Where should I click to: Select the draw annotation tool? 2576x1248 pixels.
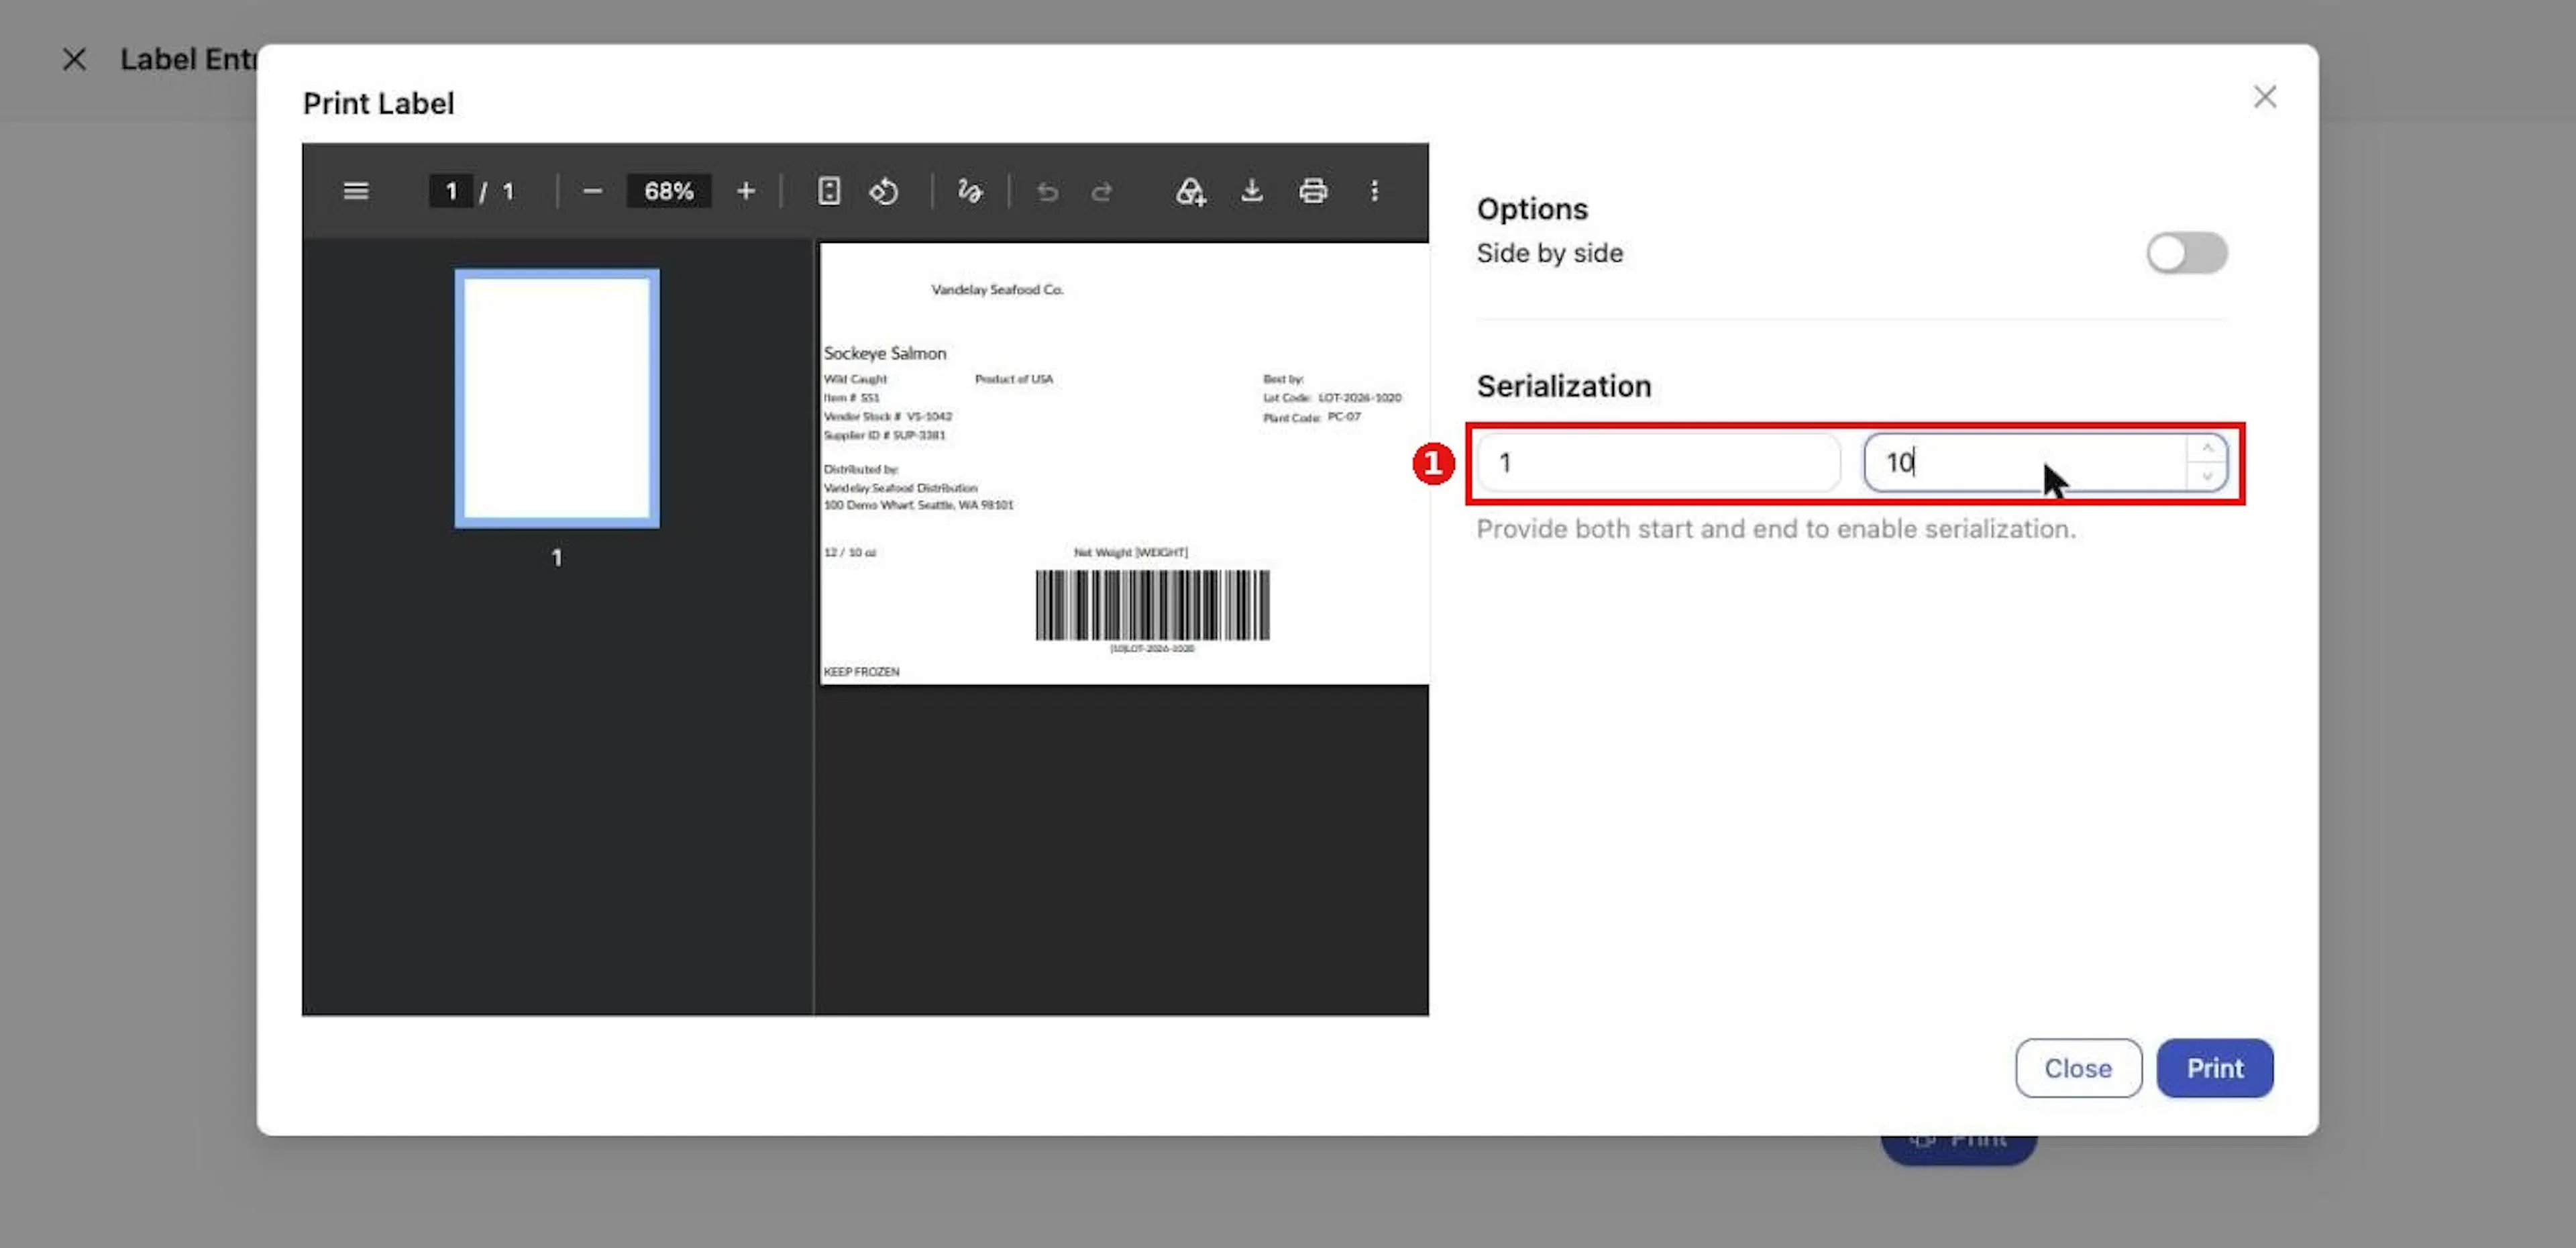click(970, 191)
